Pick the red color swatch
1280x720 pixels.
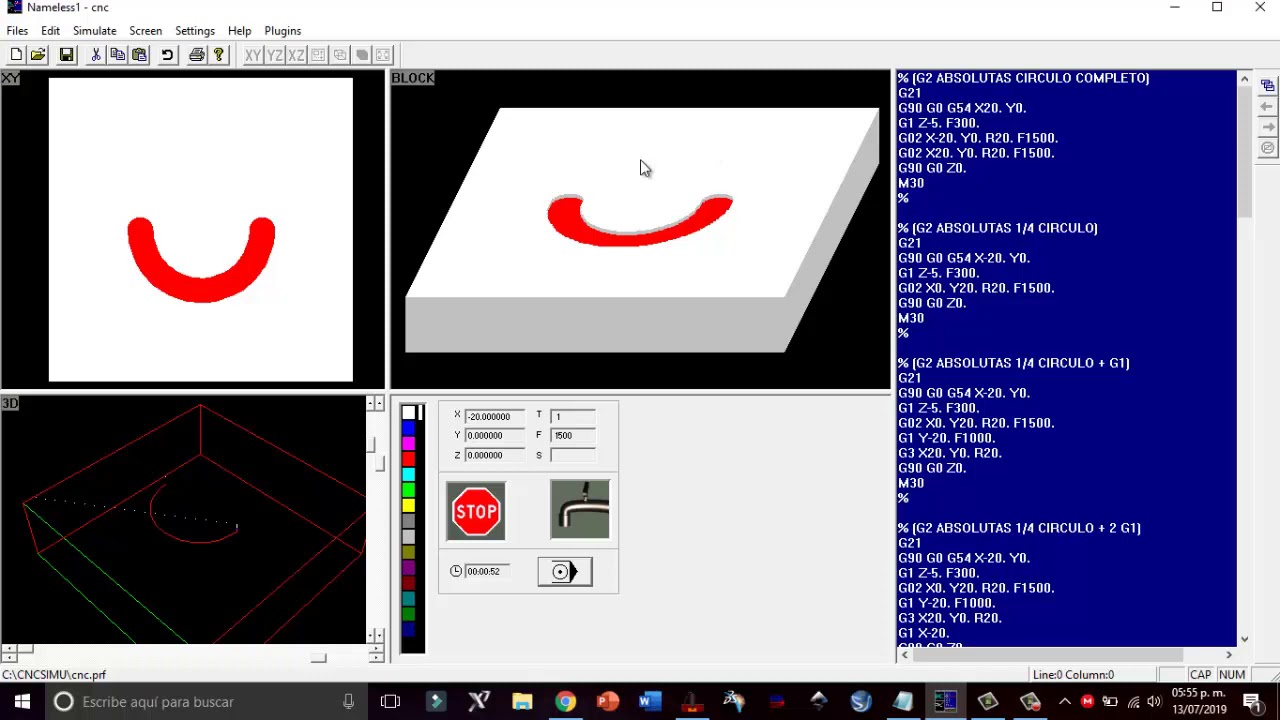pyautogui.click(x=408, y=459)
